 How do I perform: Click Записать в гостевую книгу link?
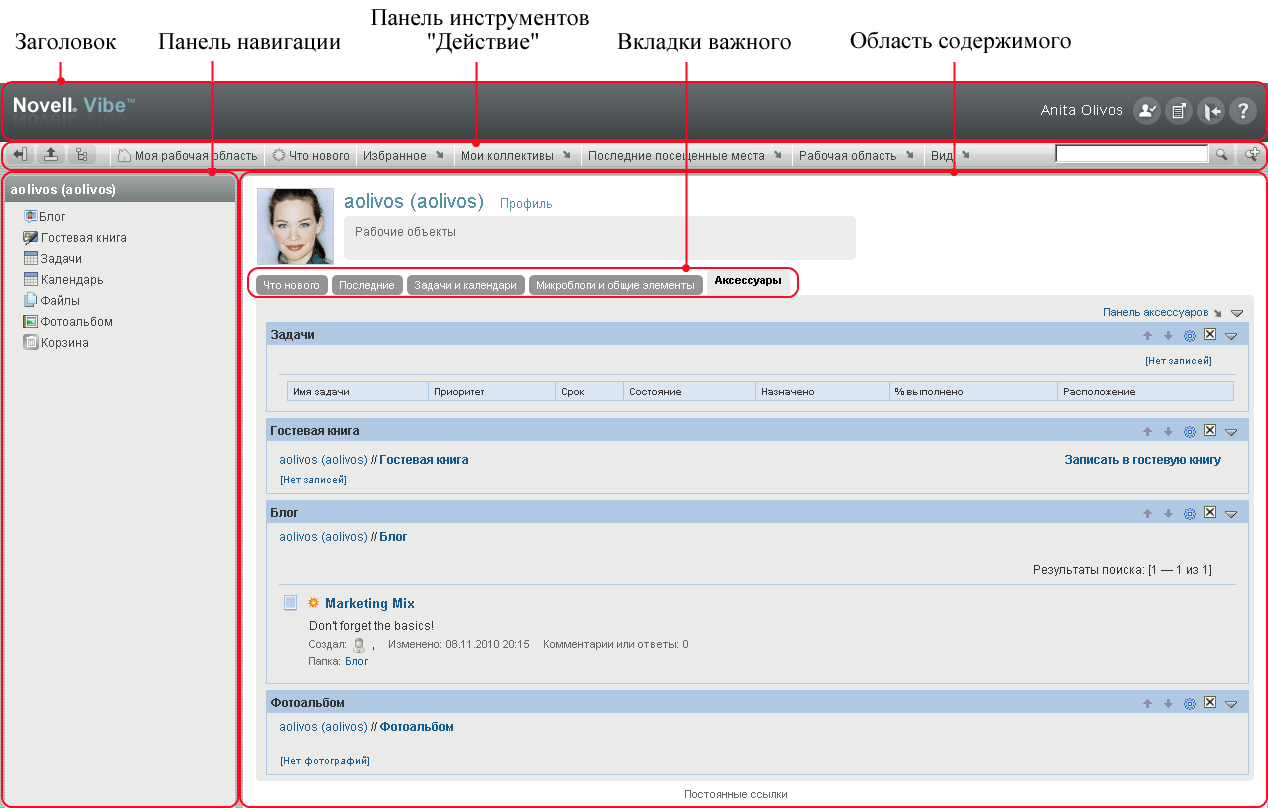click(x=1142, y=460)
